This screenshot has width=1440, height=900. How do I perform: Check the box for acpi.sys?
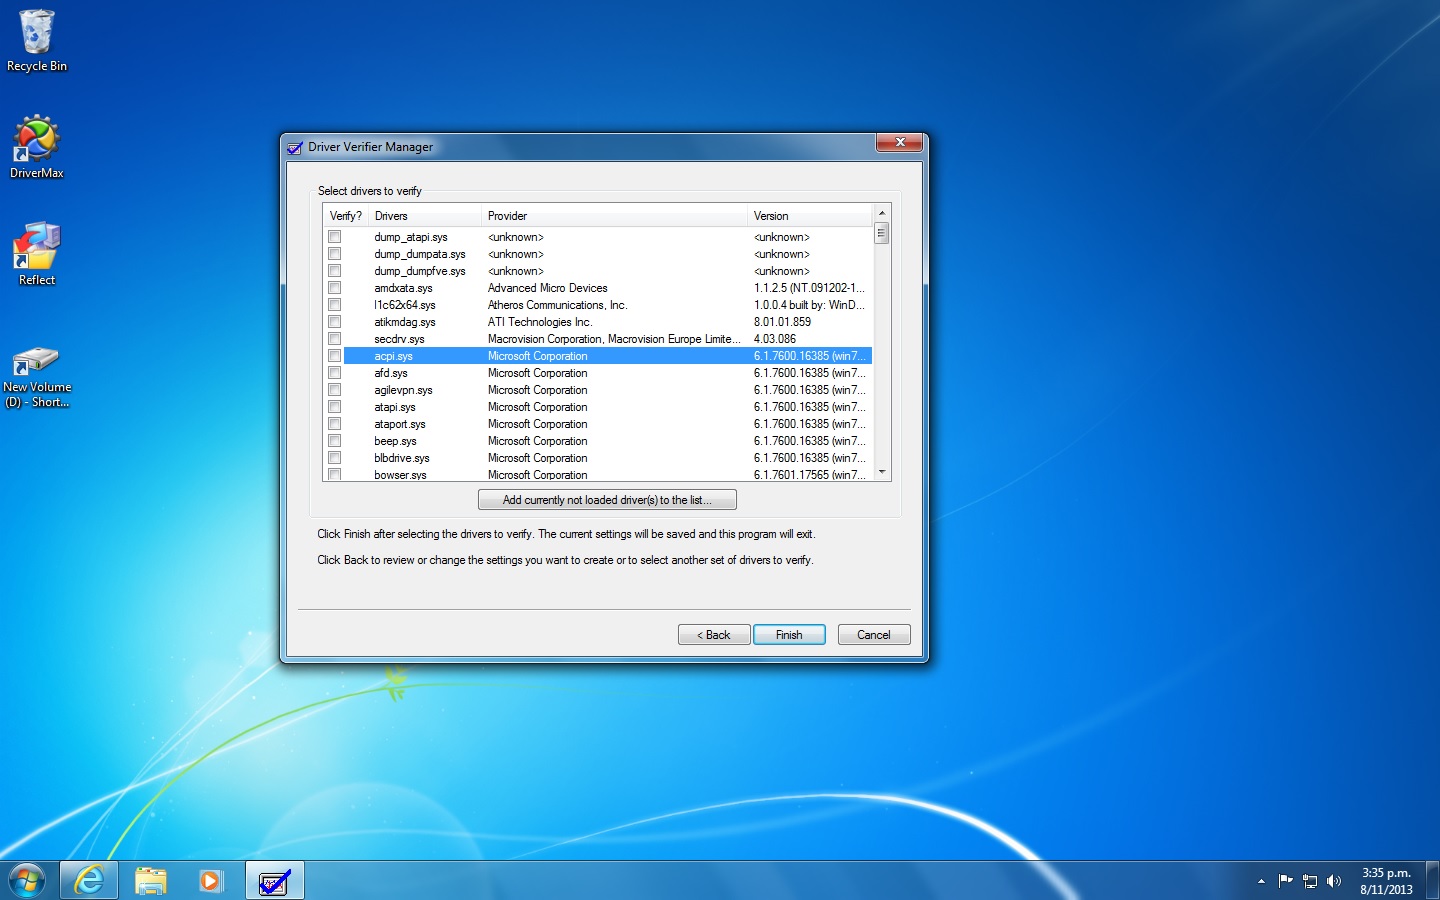point(335,356)
